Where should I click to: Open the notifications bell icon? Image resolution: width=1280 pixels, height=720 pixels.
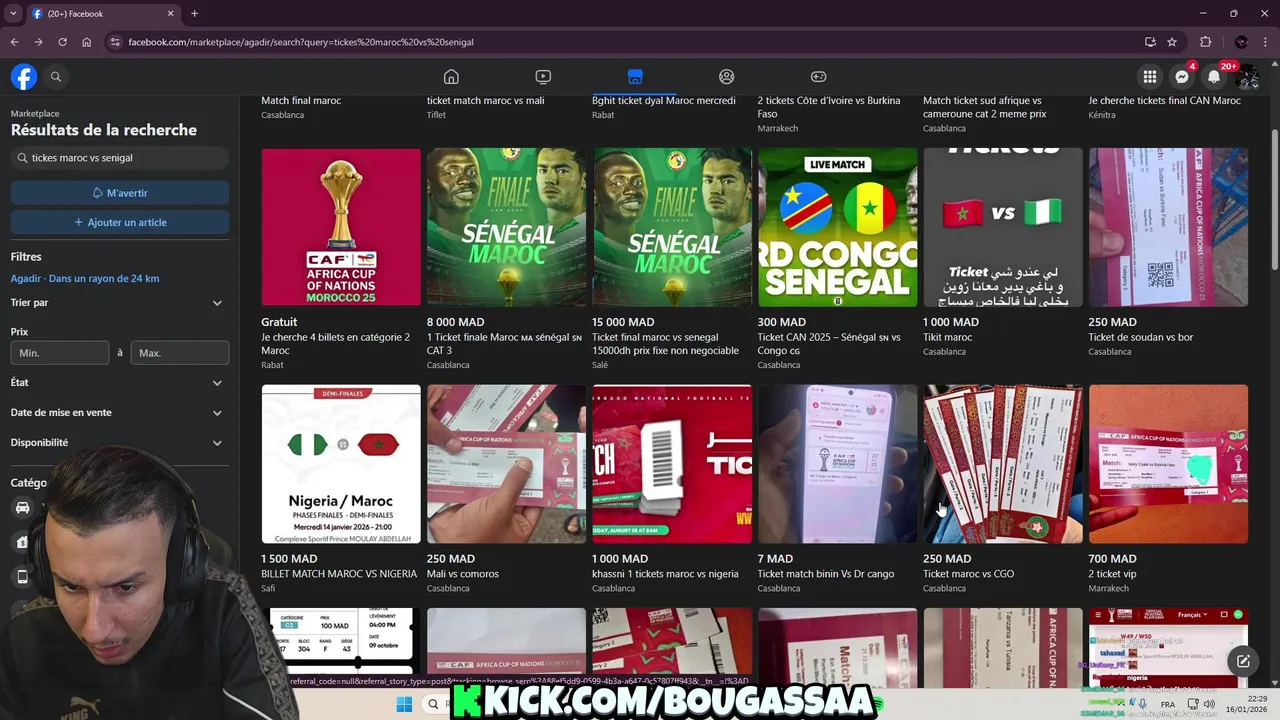coord(1214,77)
